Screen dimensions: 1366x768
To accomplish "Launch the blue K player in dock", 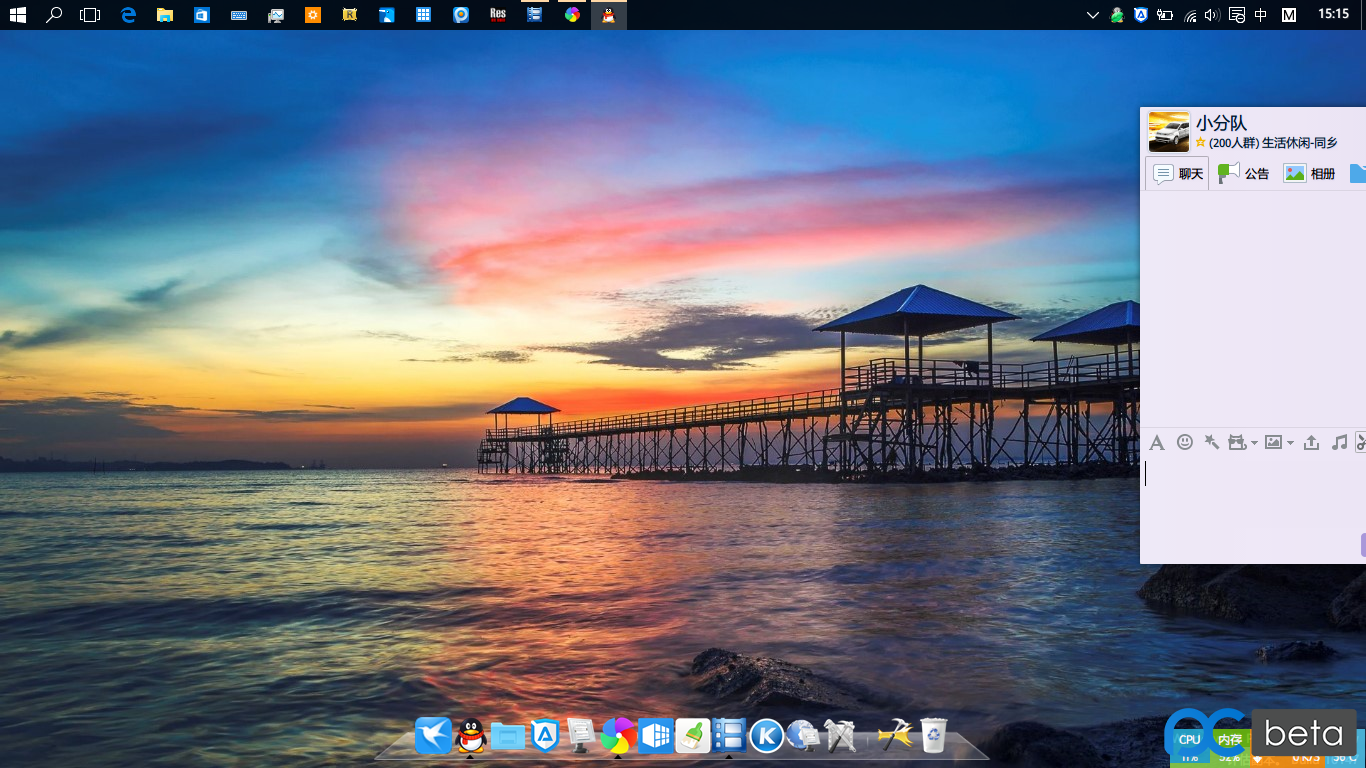I will click(x=766, y=736).
